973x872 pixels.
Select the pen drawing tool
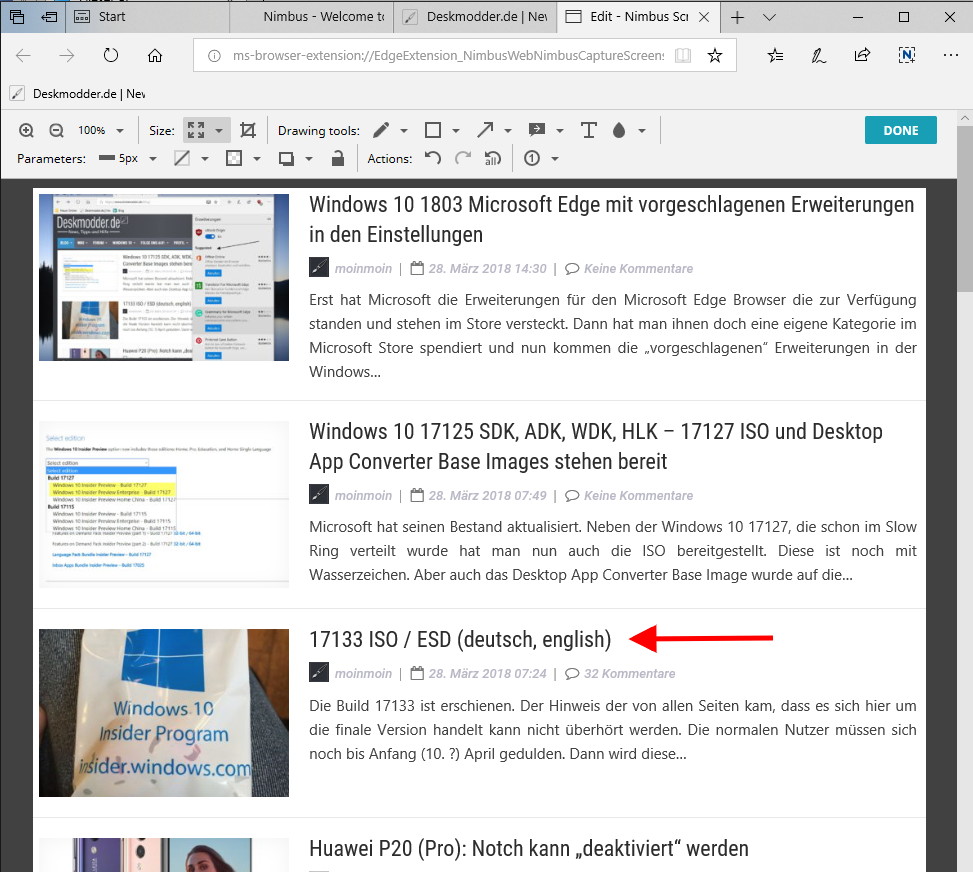click(381, 130)
